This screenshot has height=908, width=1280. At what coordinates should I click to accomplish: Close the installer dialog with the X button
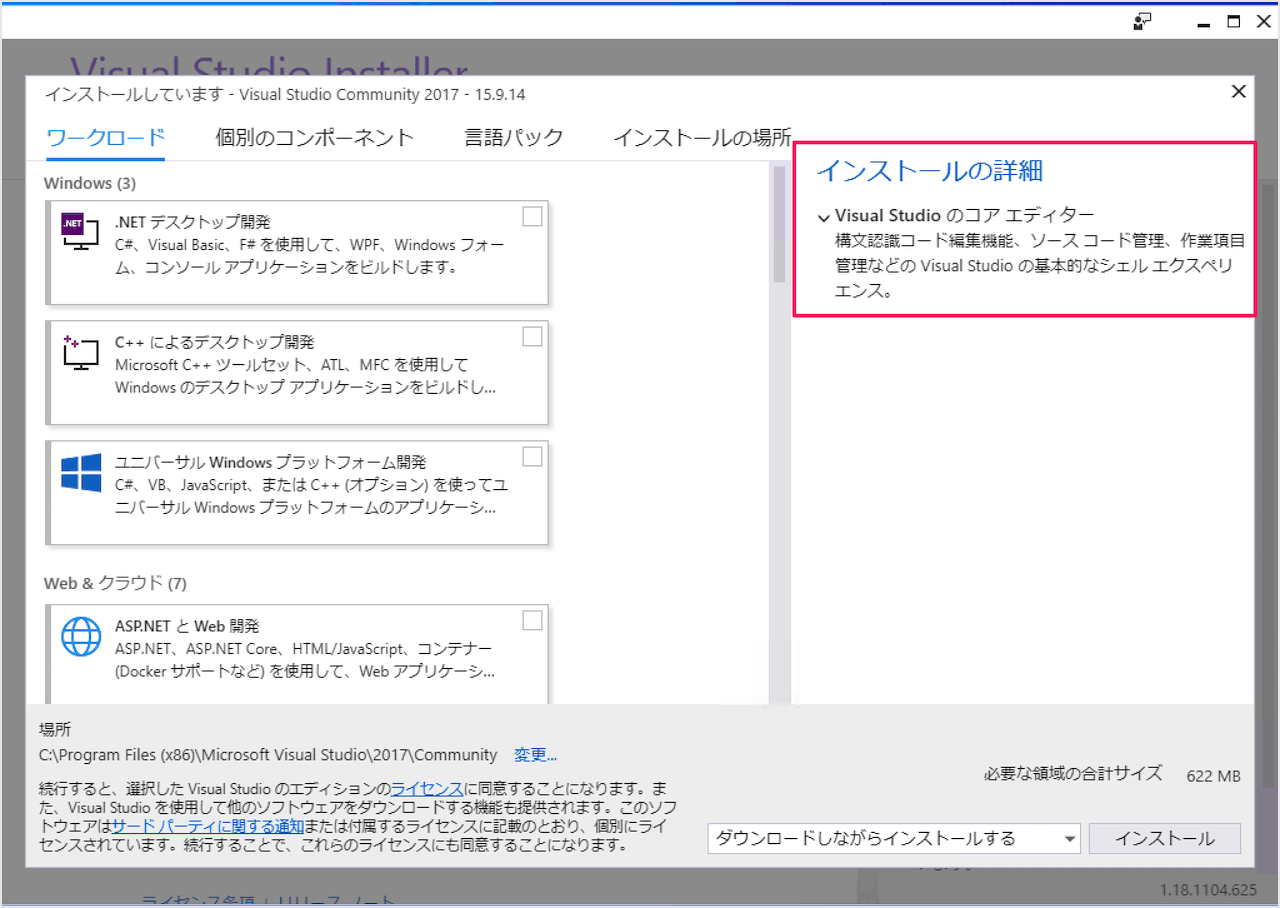pos(1238,92)
